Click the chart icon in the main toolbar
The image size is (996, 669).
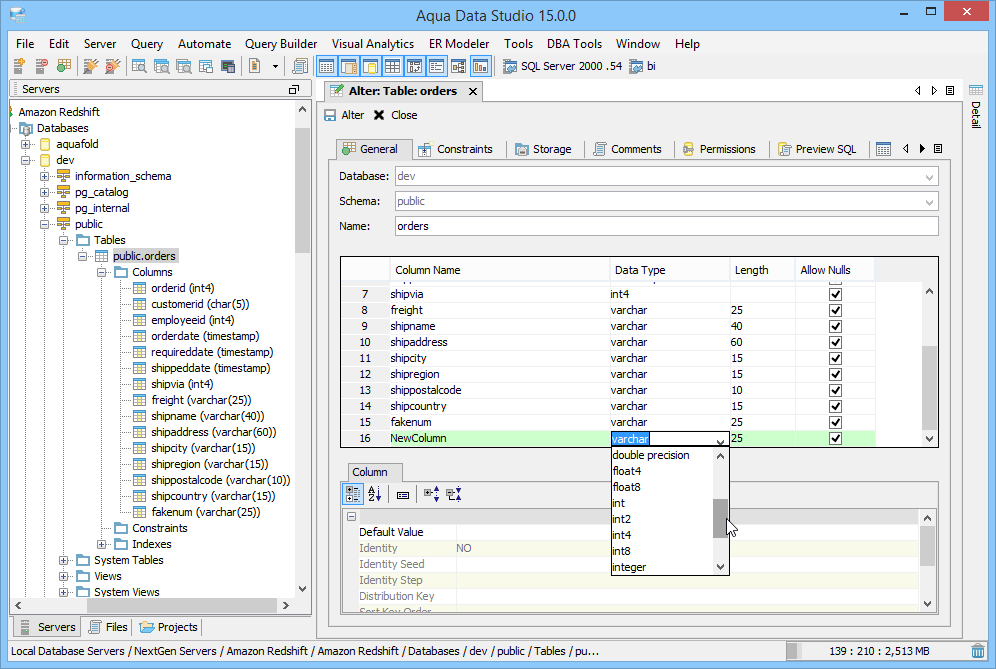tap(480, 66)
